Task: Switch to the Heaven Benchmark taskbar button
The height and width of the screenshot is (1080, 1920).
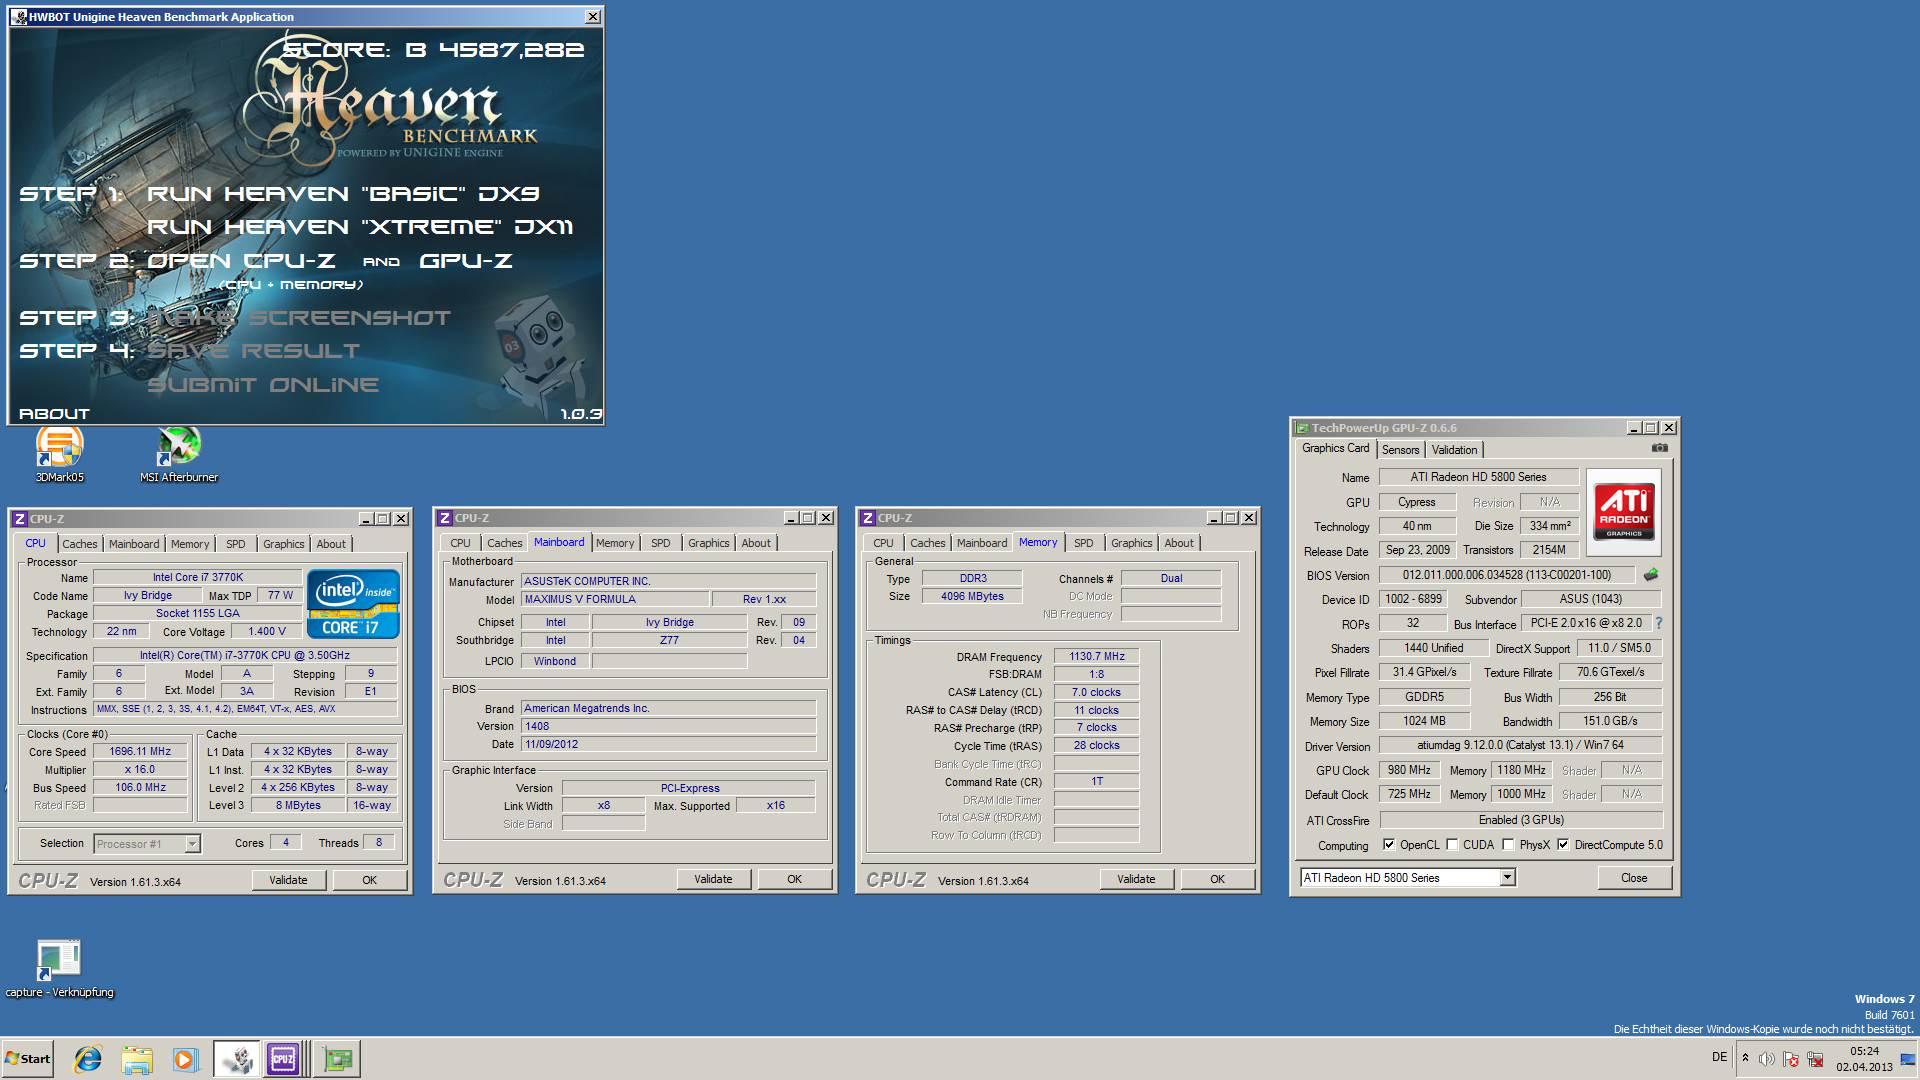Action: coord(236,1058)
